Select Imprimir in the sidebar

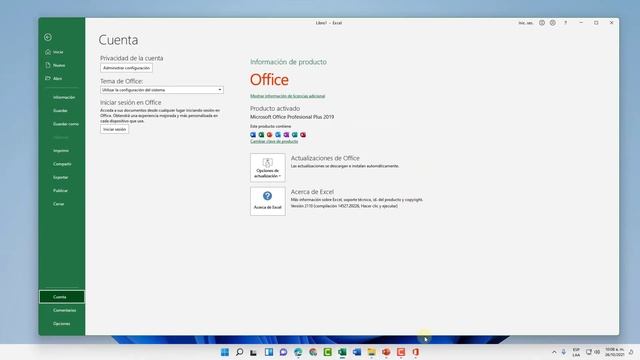pyautogui.click(x=61, y=151)
